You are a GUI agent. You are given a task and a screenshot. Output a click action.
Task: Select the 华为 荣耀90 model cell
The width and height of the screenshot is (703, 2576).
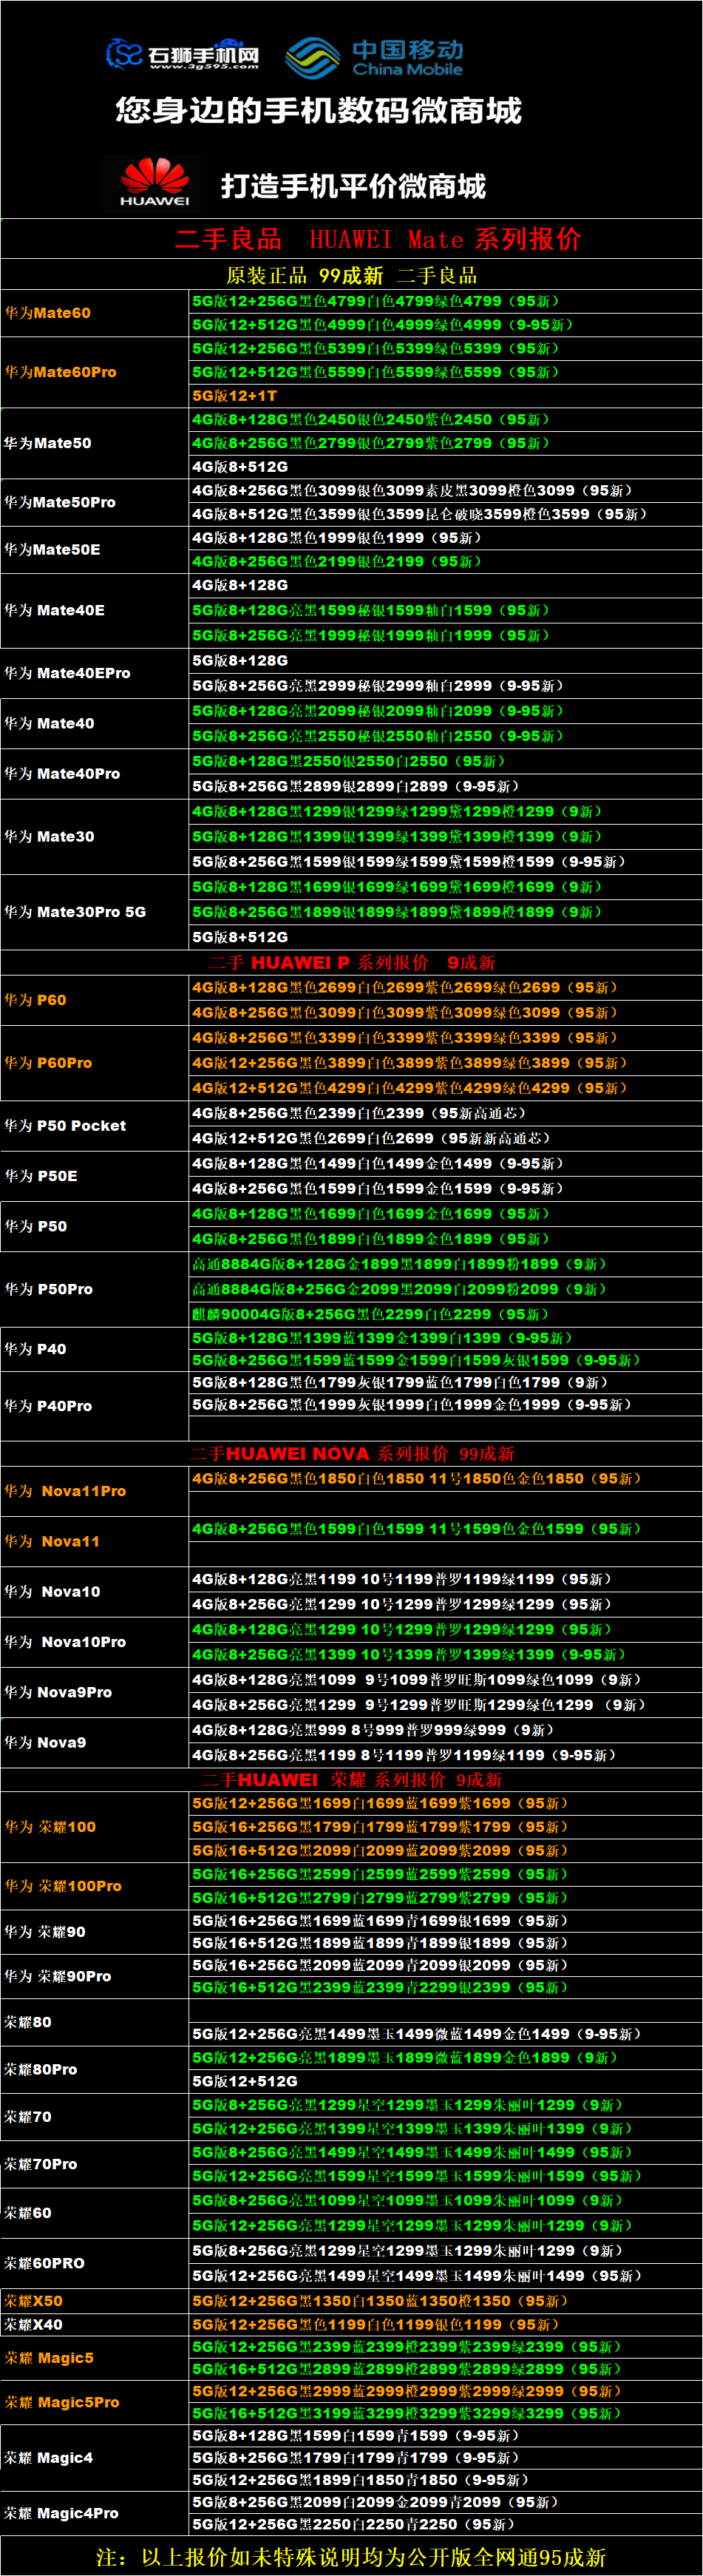(x=95, y=1932)
